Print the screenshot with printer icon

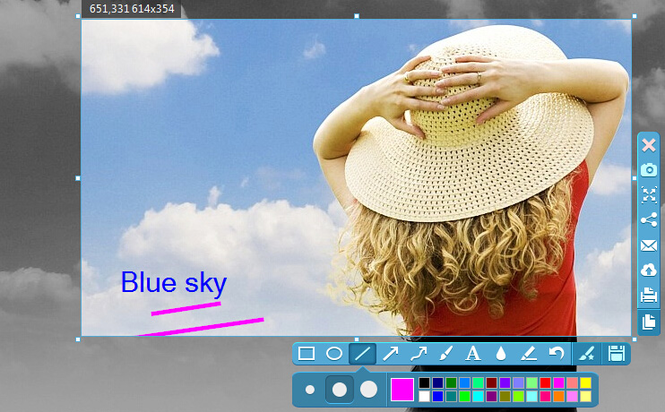648,295
